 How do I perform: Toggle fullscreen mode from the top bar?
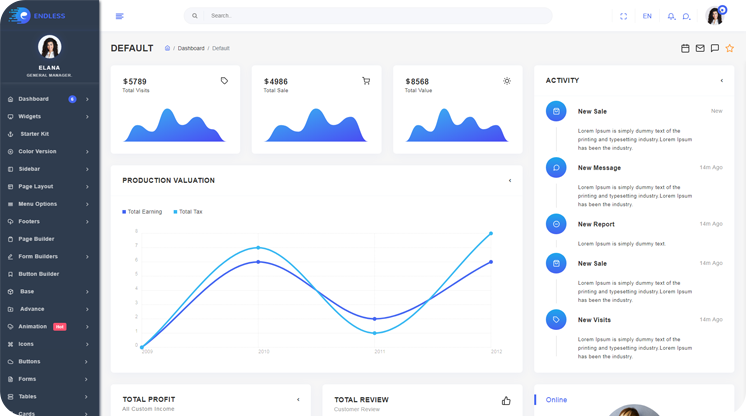coord(624,16)
